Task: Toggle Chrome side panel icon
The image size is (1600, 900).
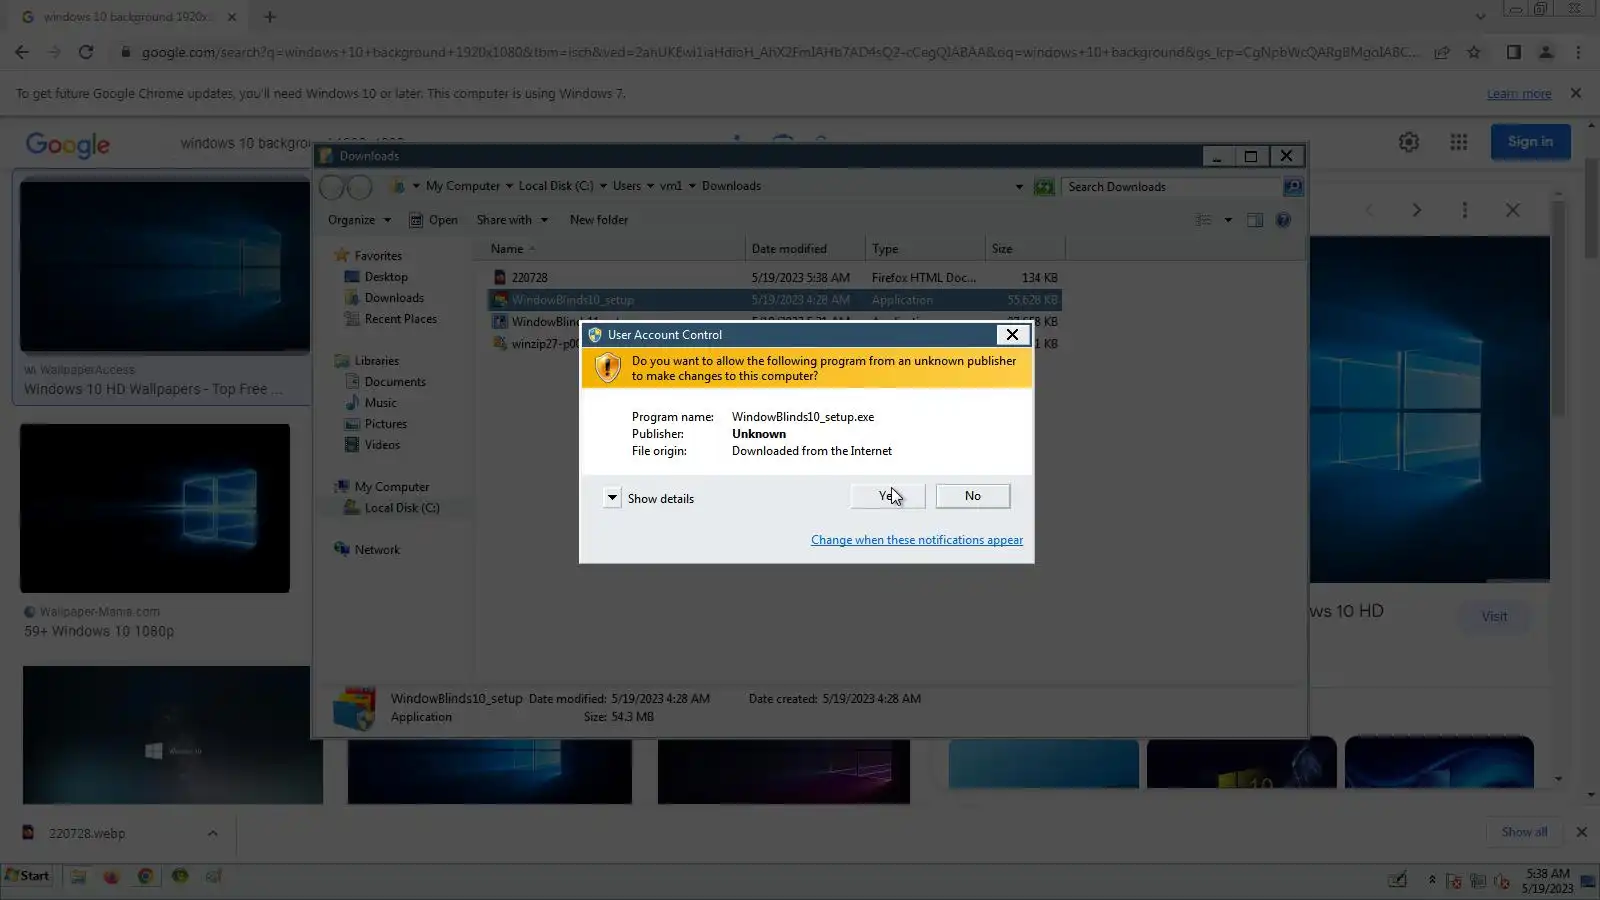Action: (x=1514, y=52)
